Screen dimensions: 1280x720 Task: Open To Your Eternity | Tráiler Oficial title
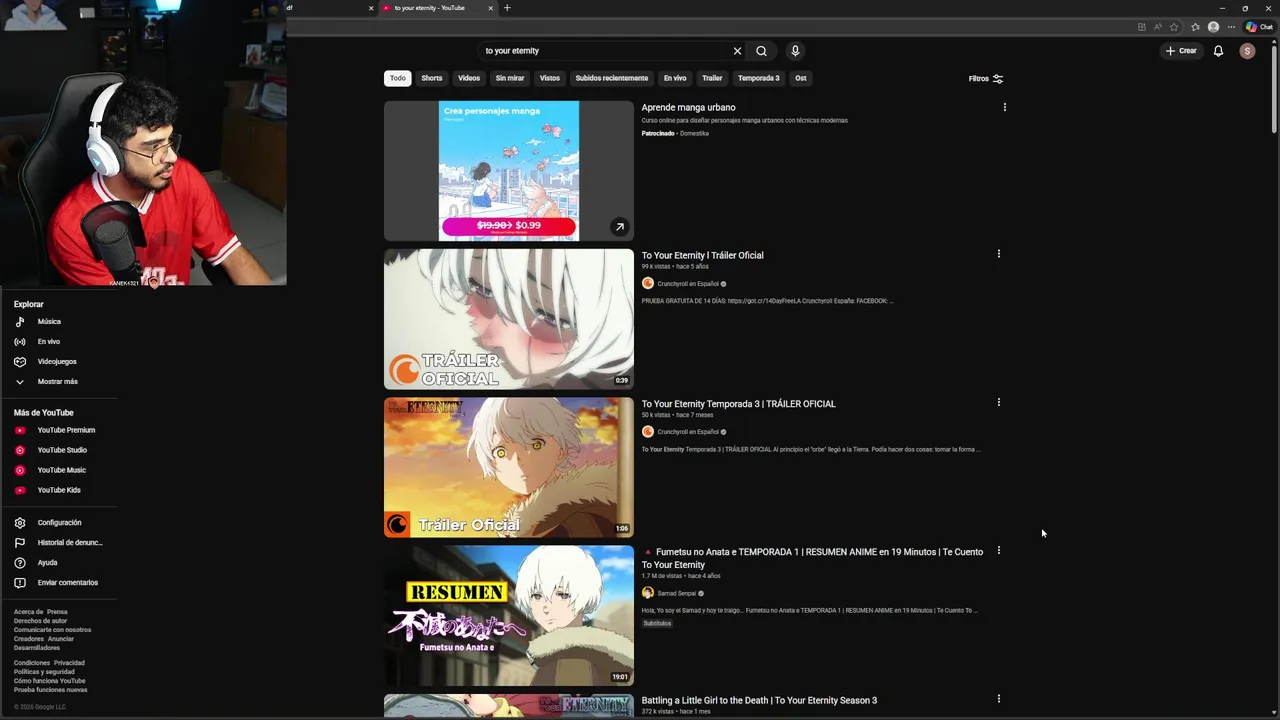coord(703,255)
